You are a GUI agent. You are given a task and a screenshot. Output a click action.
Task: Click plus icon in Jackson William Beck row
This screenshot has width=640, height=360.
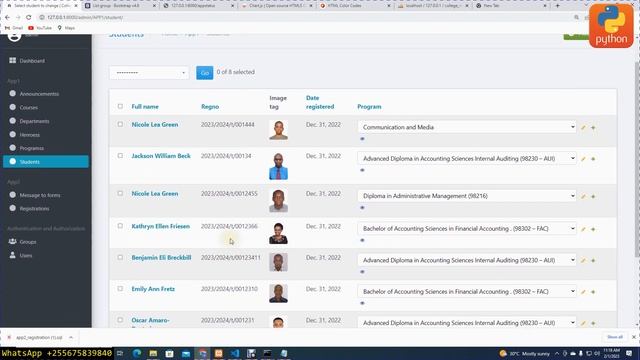[593, 159]
